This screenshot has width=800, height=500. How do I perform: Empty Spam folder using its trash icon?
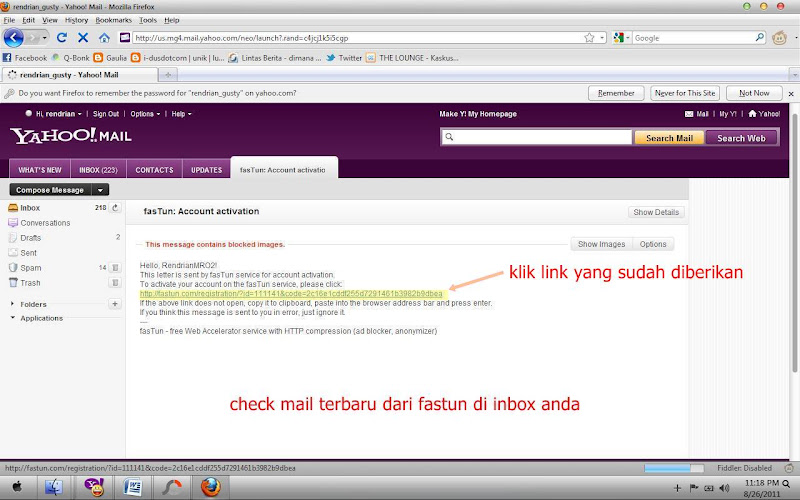pyautogui.click(x=115, y=267)
